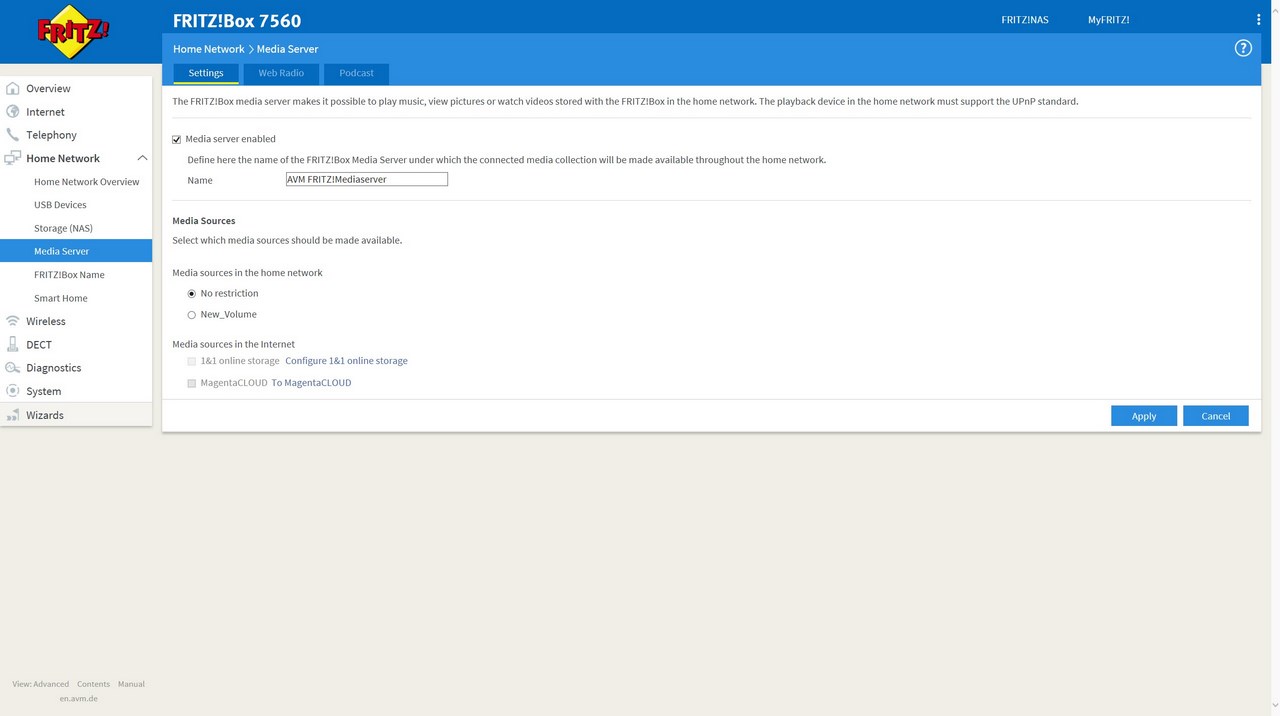
Task: Click Media Server in the breadcrumb
Action: pyautogui.click(x=287, y=49)
